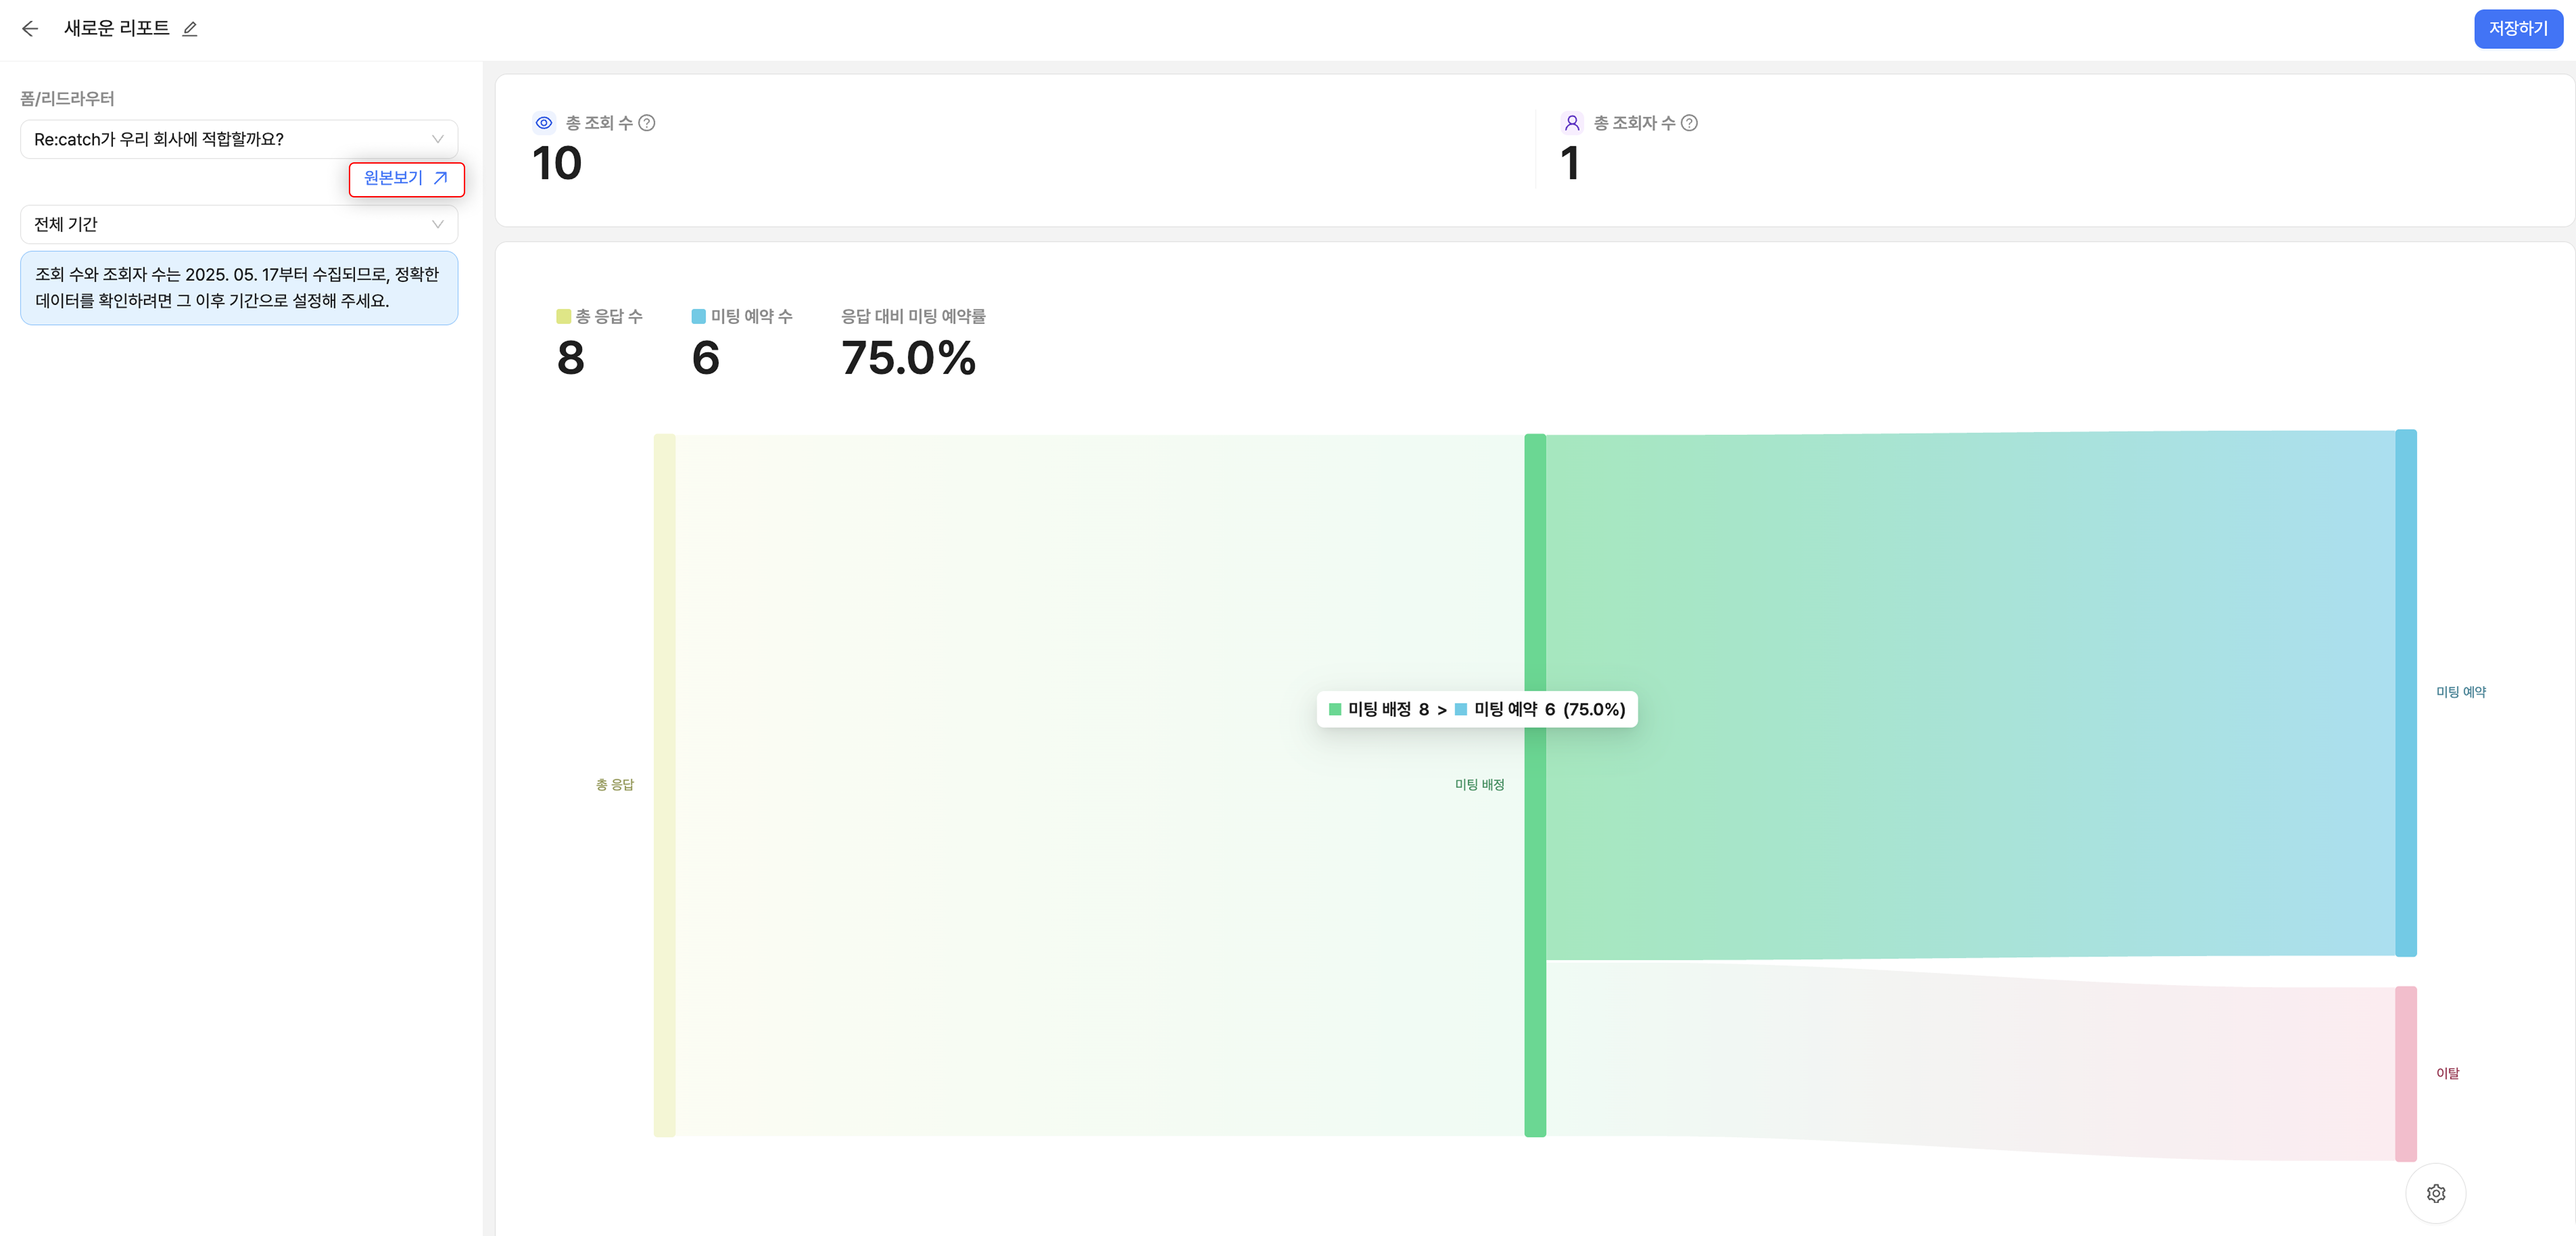Open chart settings gear icon

tap(2436, 1193)
